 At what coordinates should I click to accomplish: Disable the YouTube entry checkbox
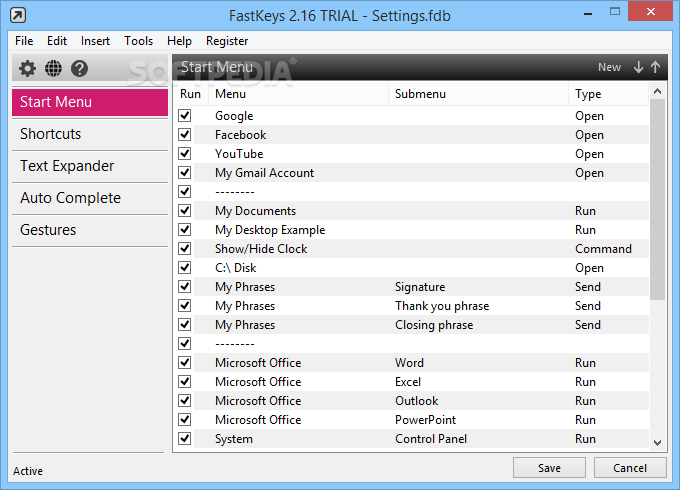(185, 154)
